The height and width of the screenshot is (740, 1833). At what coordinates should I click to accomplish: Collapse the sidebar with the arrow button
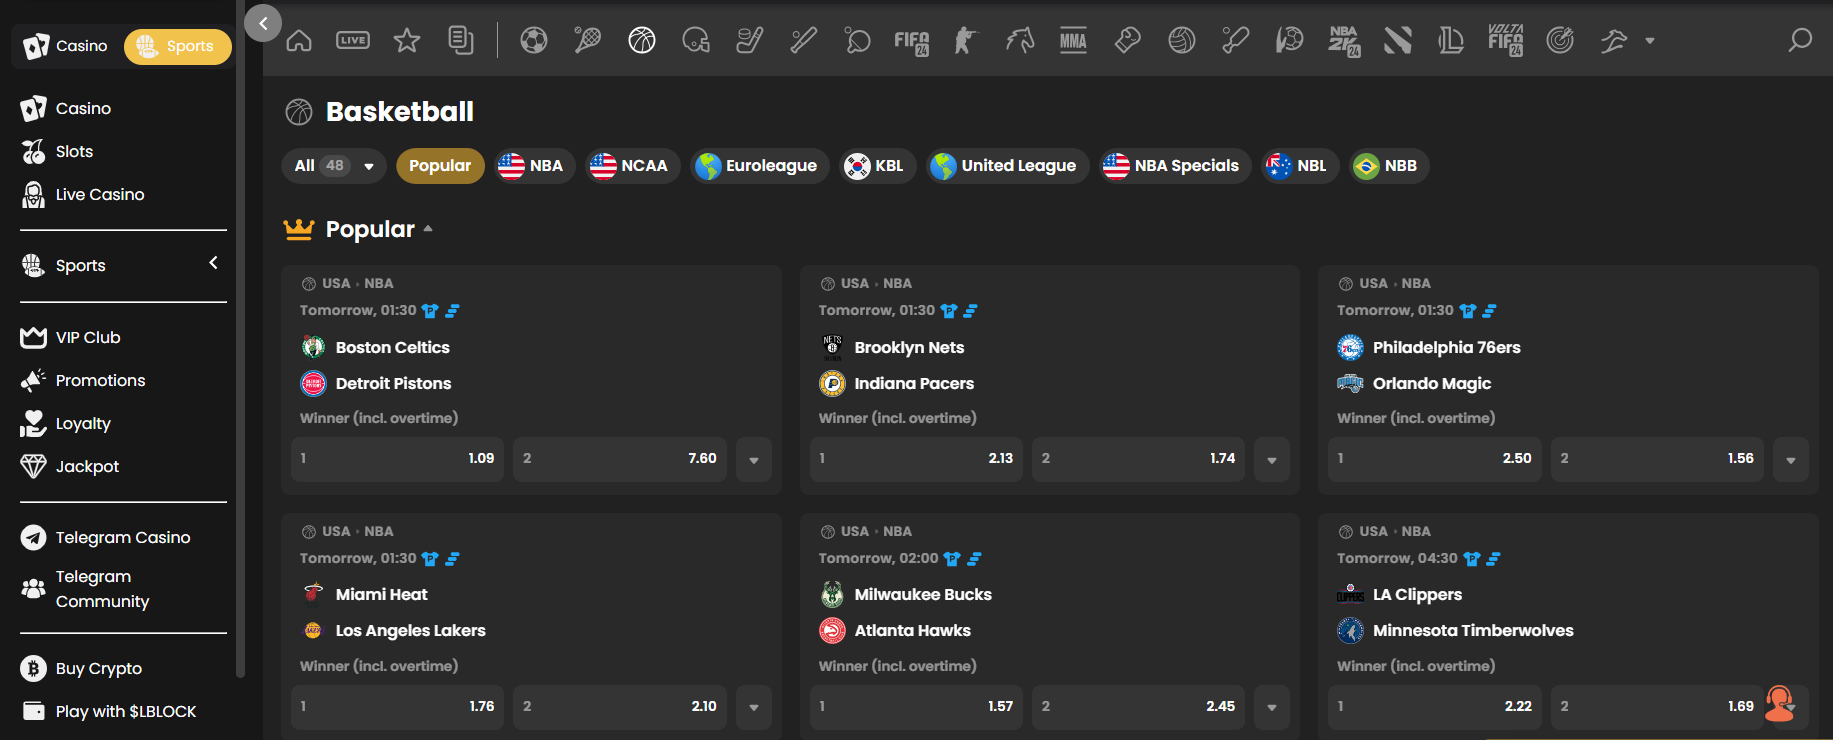click(263, 23)
